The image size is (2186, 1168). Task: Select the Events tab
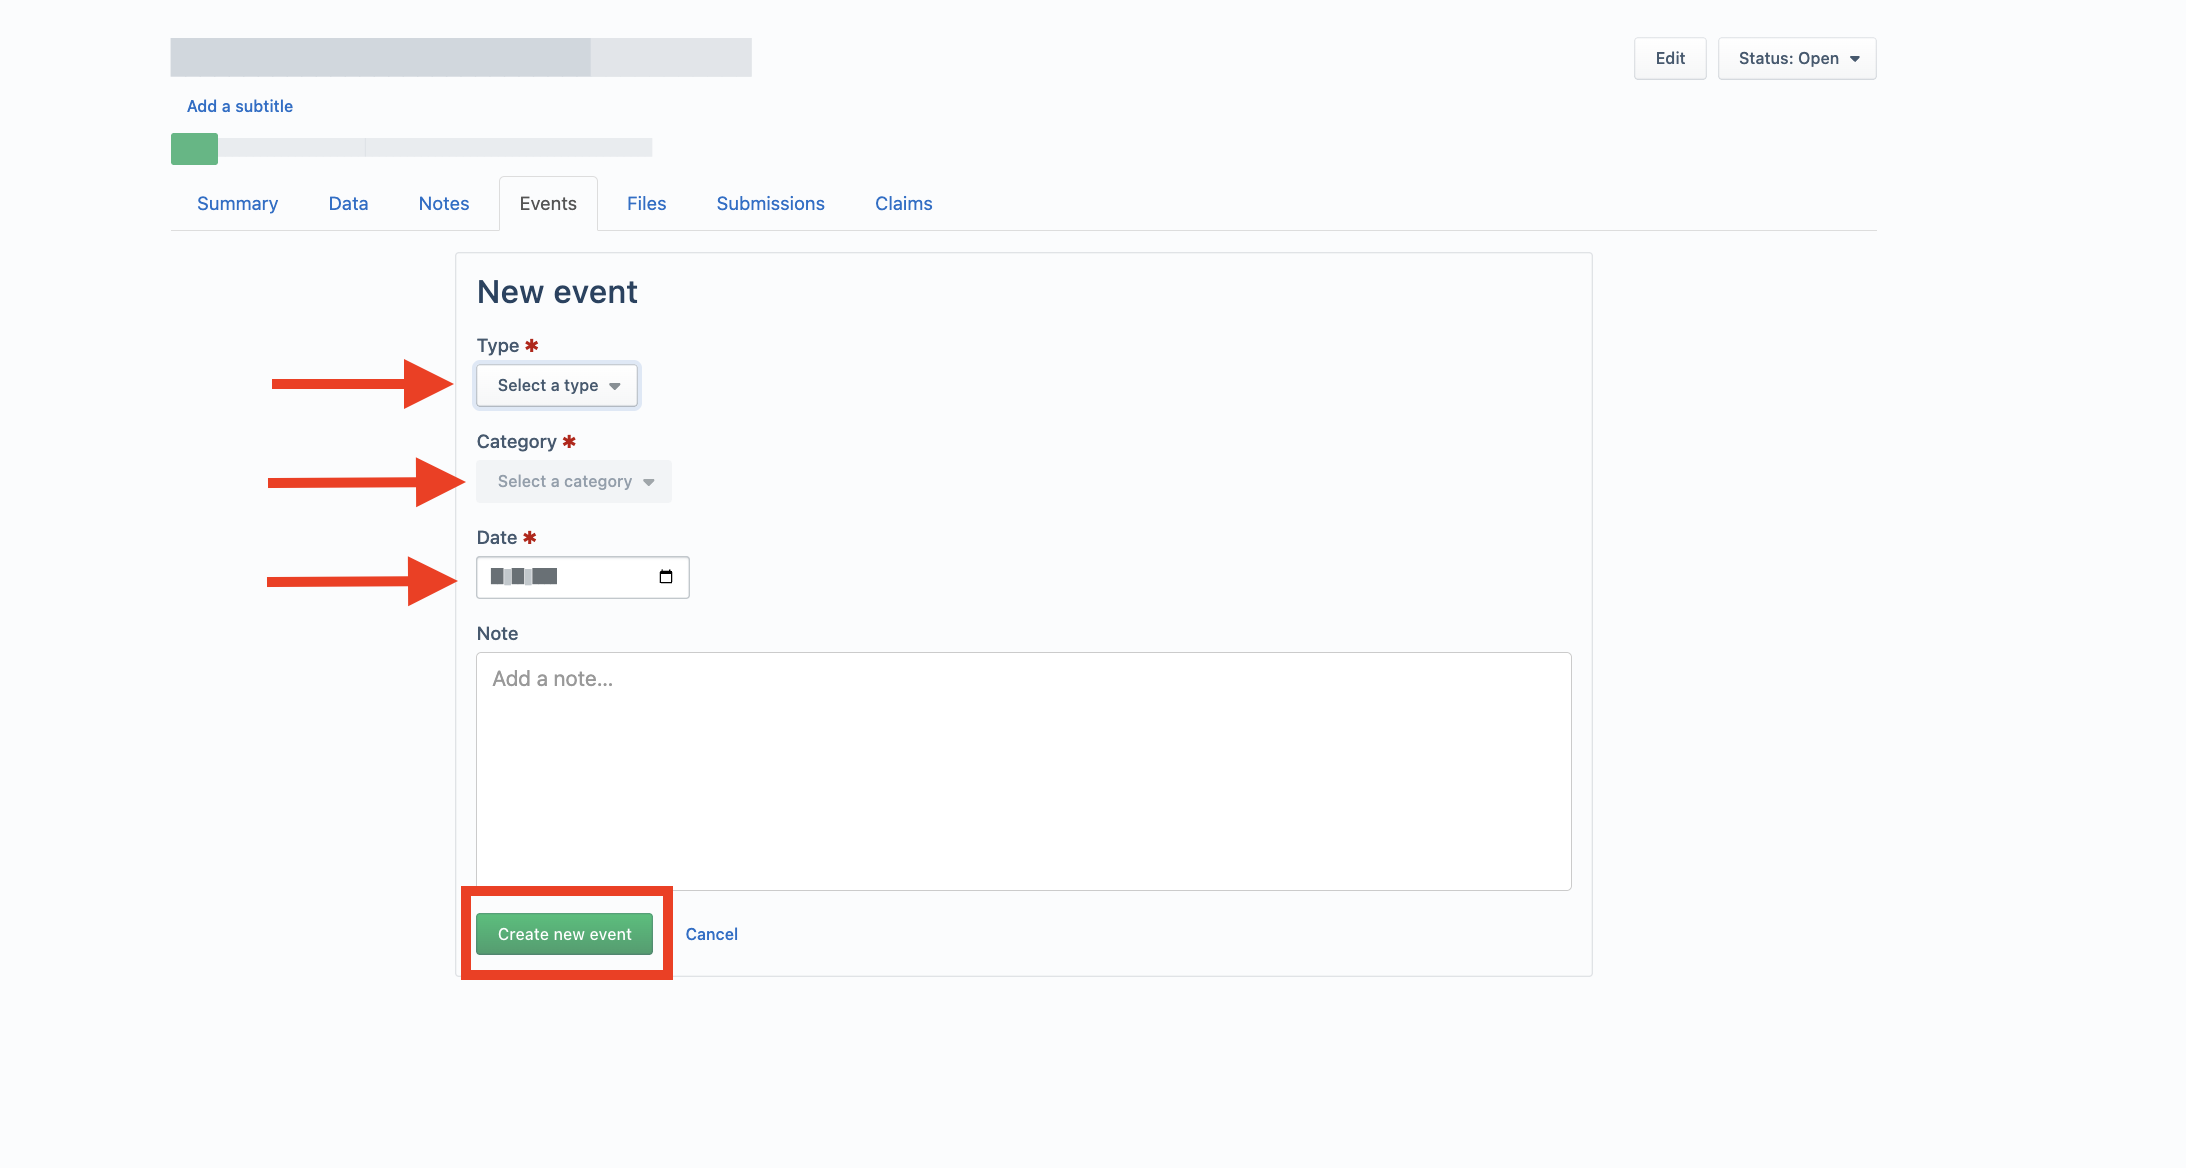click(x=548, y=203)
